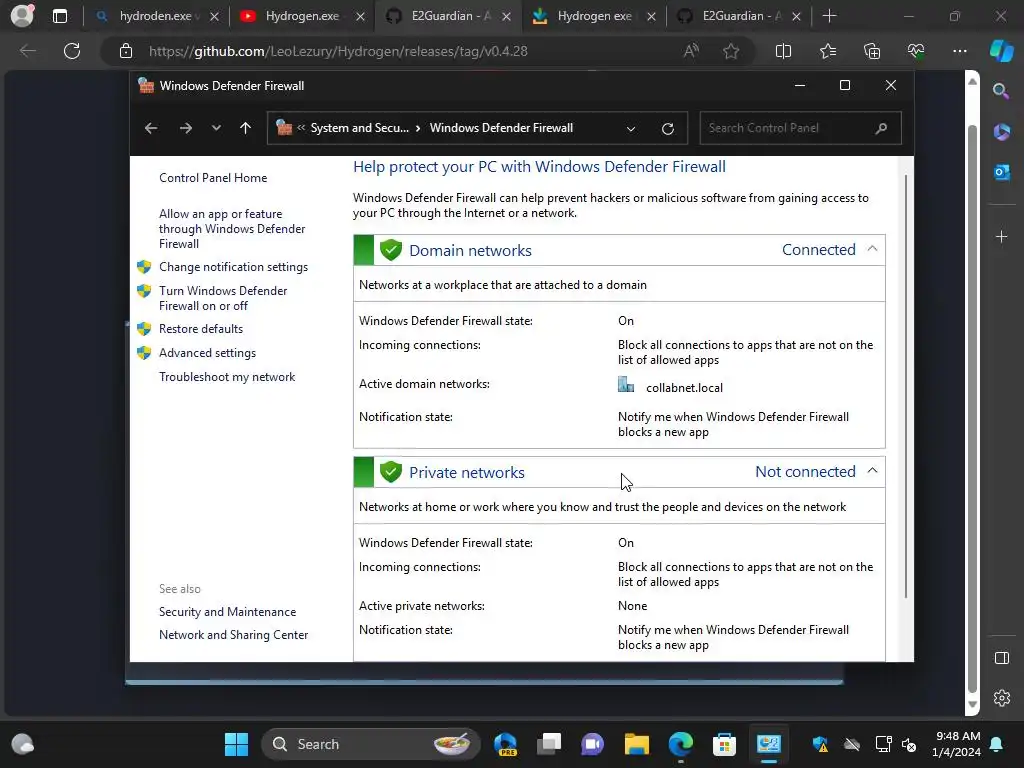Open recent locations chevron in Firewall window
Image resolution: width=1024 pixels, height=768 pixels.
(x=216, y=128)
